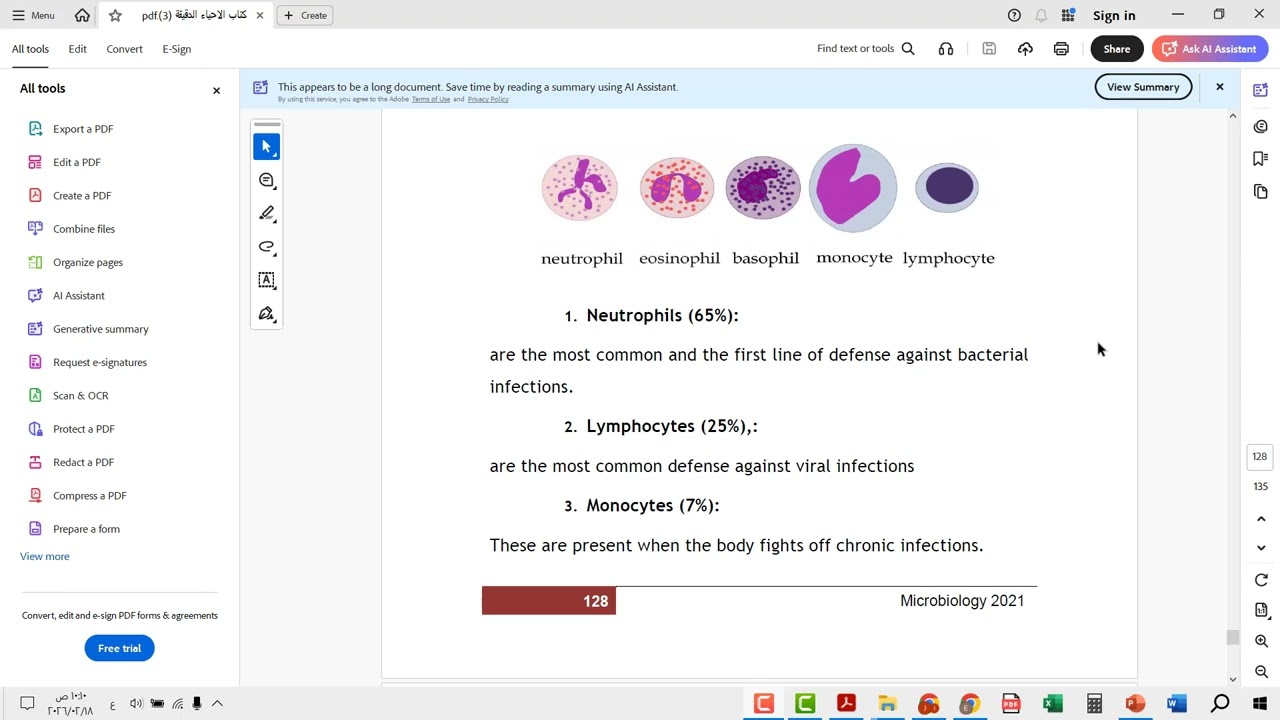This screenshot has width=1280, height=720.
Task: Close the All tools panel
Action: [x=216, y=90]
